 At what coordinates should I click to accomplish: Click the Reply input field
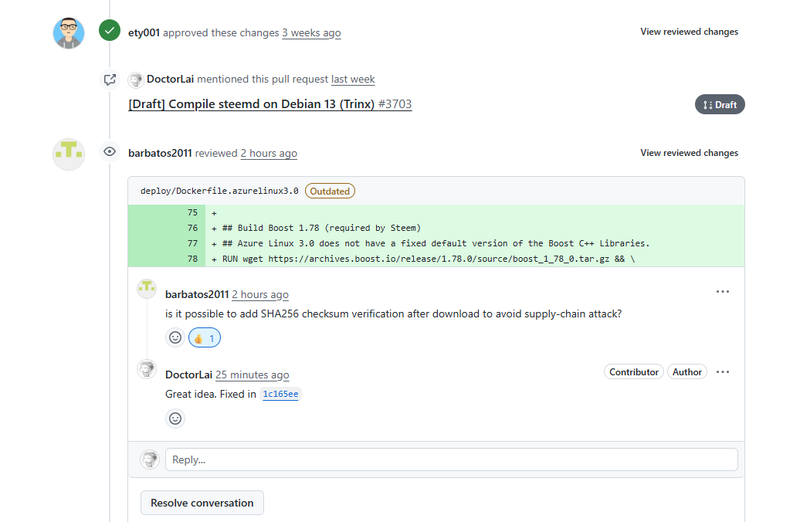[451, 460]
